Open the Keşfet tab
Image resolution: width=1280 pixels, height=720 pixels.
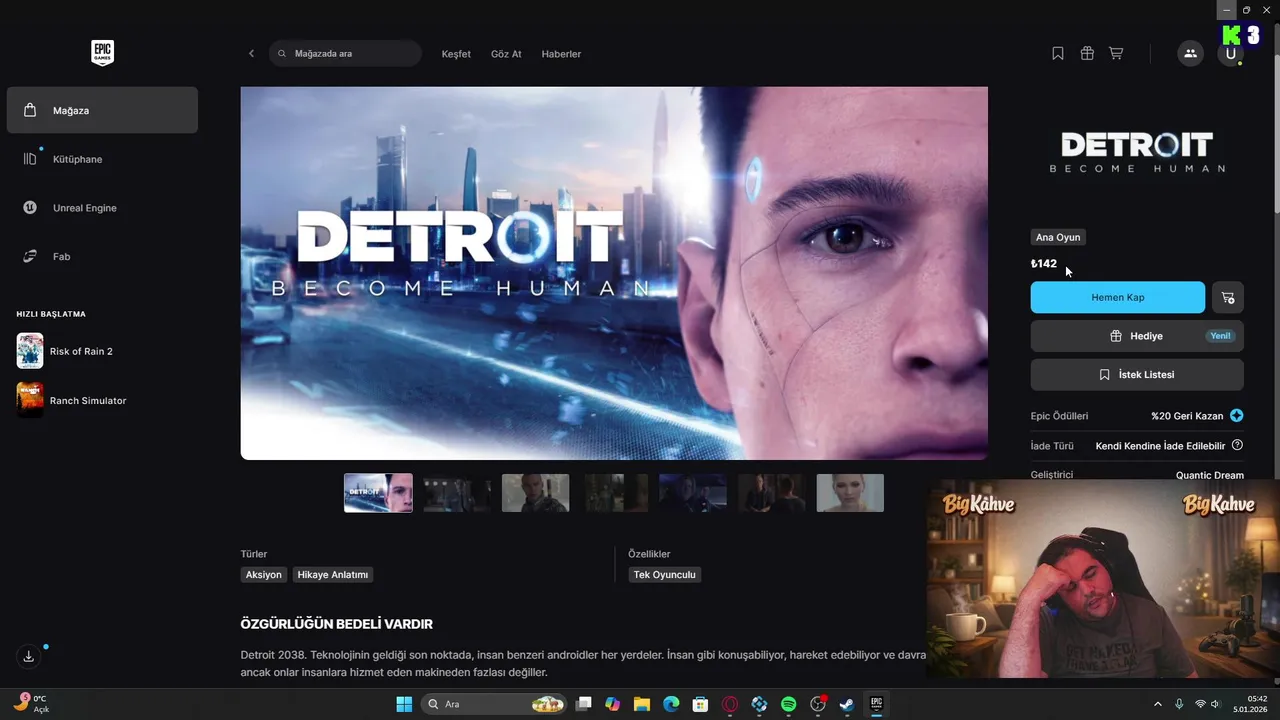456,54
